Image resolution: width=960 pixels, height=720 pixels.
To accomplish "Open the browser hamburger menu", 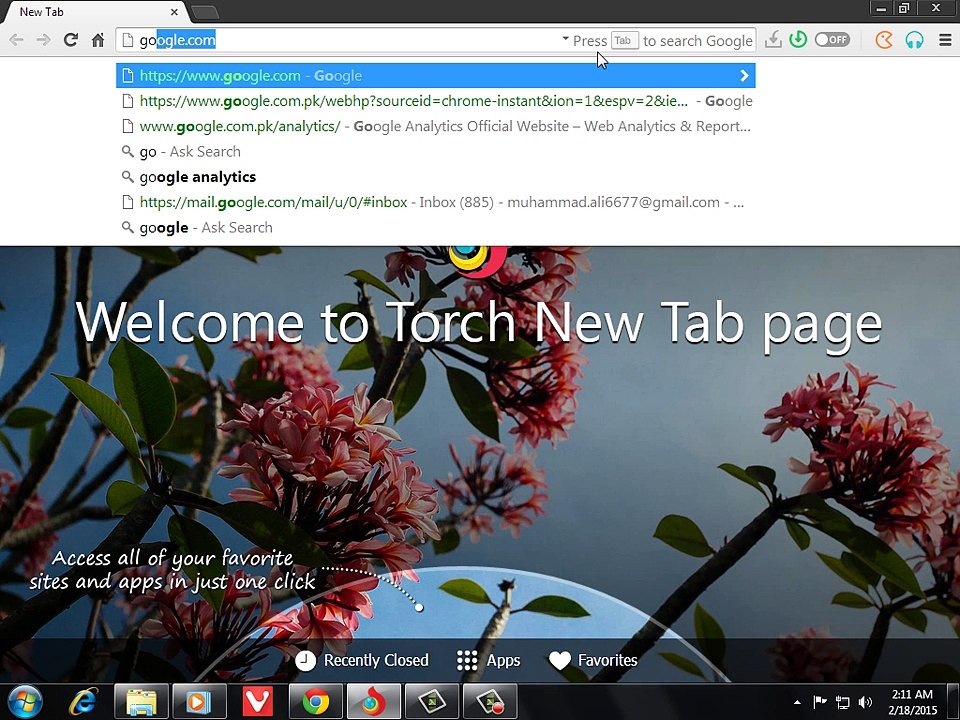I will coord(945,40).
